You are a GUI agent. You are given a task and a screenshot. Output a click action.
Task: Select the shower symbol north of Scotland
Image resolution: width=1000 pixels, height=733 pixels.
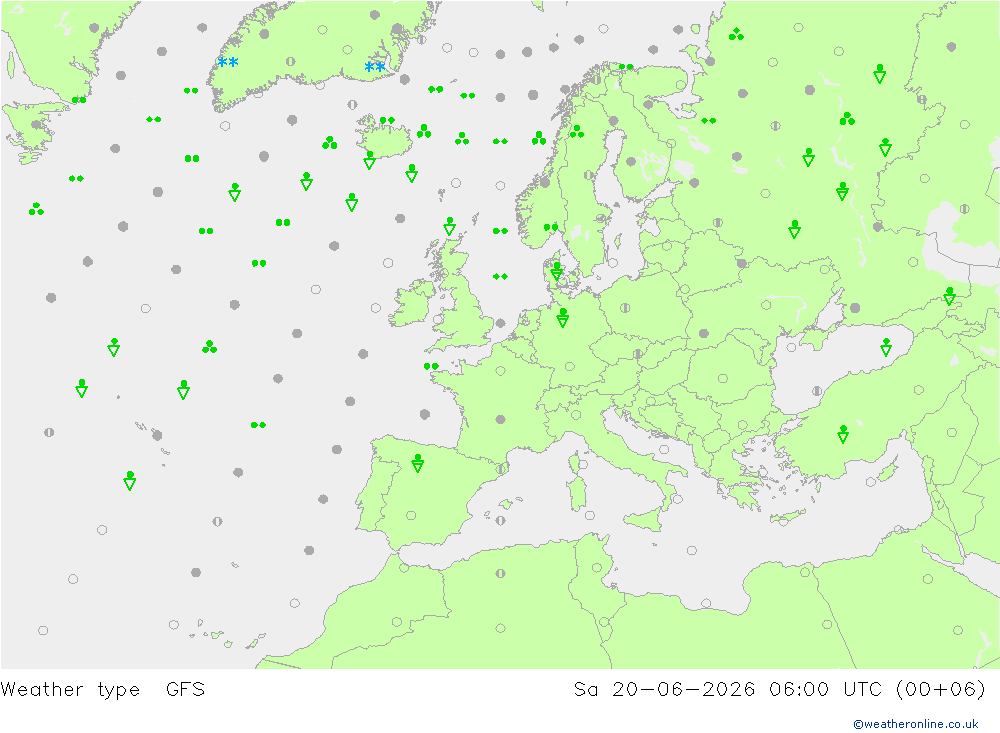click(450, 226)
